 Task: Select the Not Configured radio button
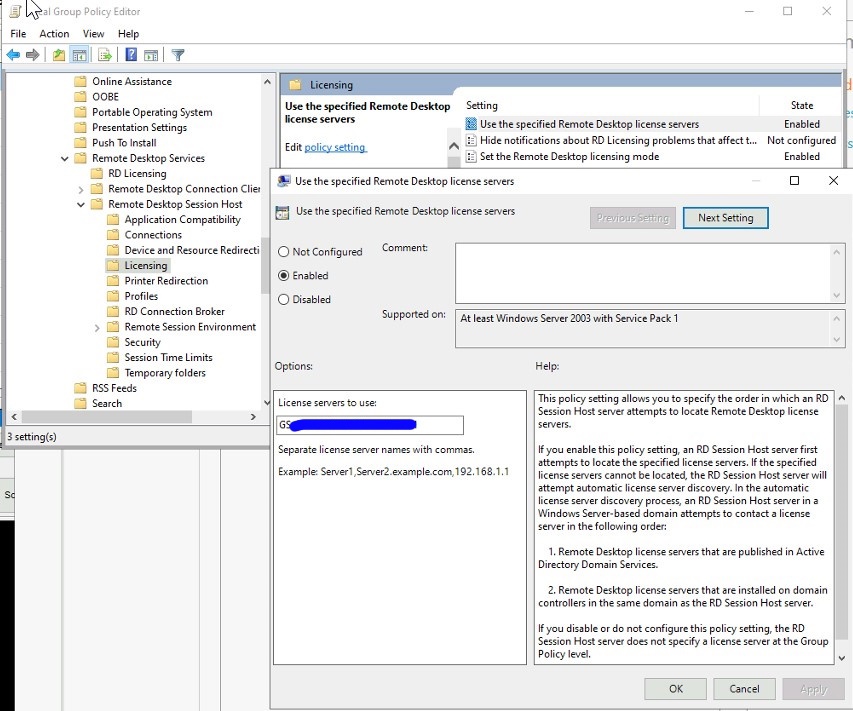[x=286, y=251]
